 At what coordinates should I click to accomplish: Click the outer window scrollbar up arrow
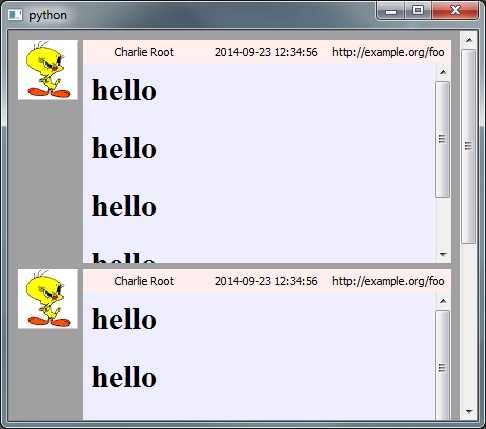pyautogui.click(x=469, y=40)
